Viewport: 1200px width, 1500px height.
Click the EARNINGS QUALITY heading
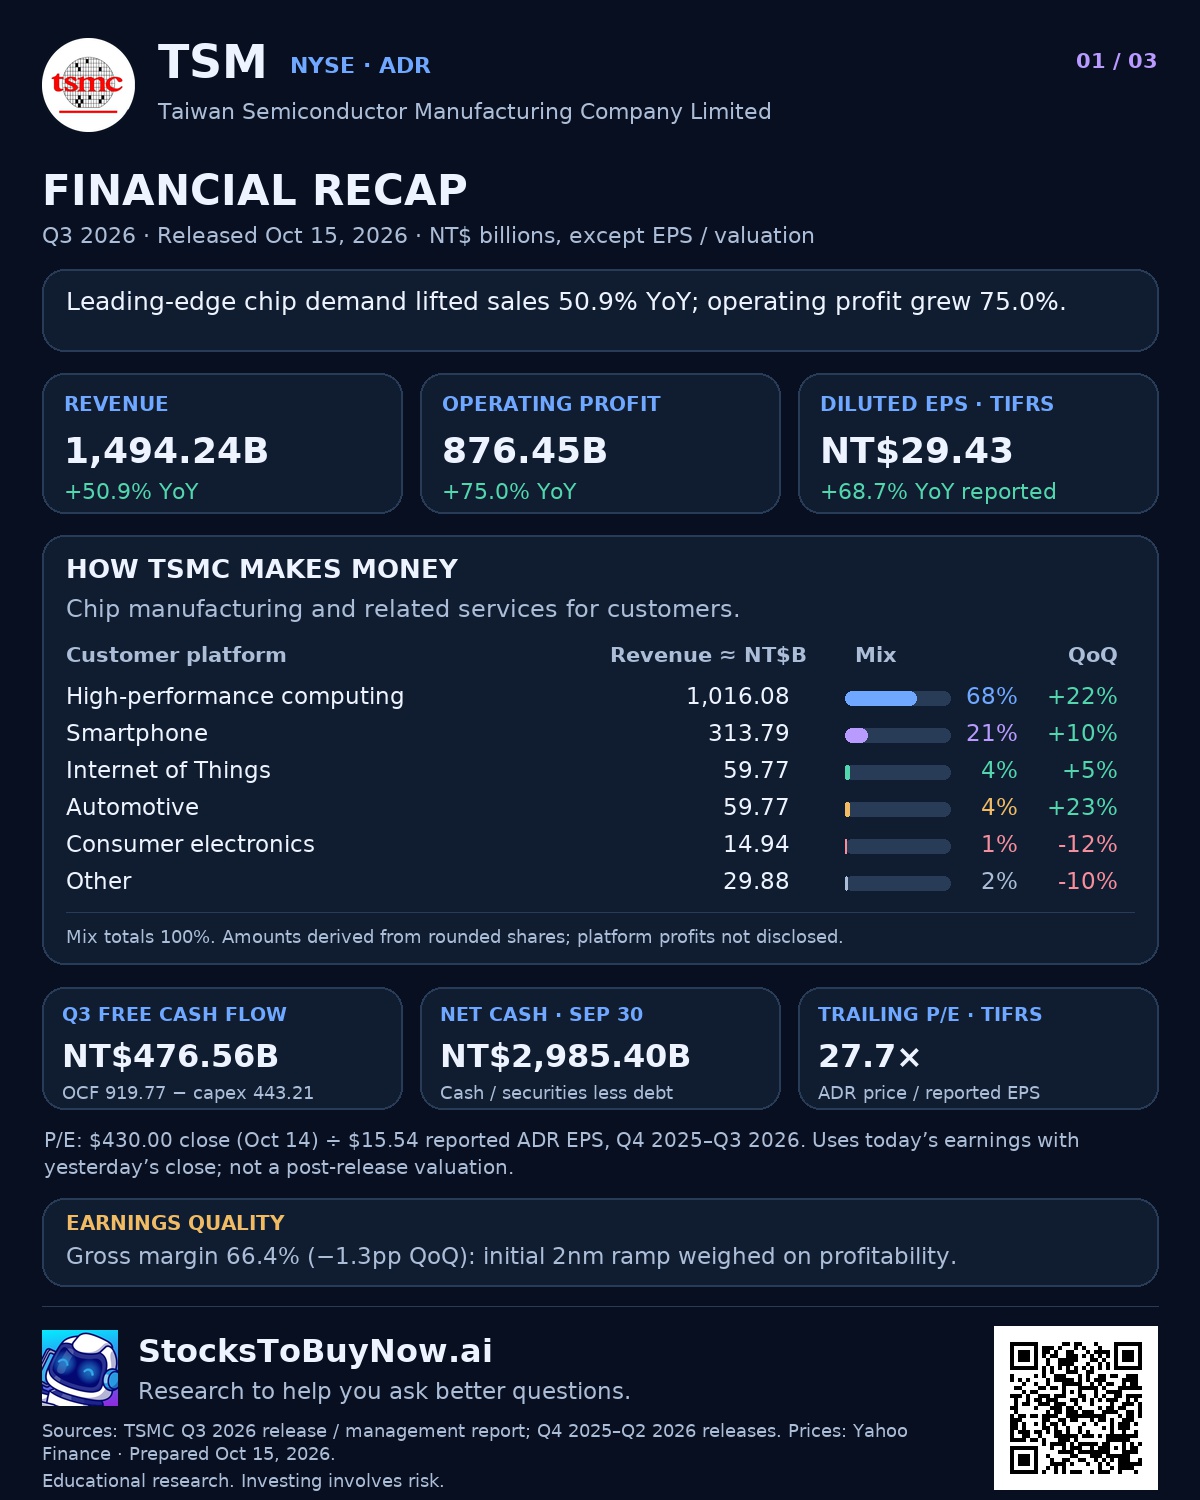tap(175, 1223)
